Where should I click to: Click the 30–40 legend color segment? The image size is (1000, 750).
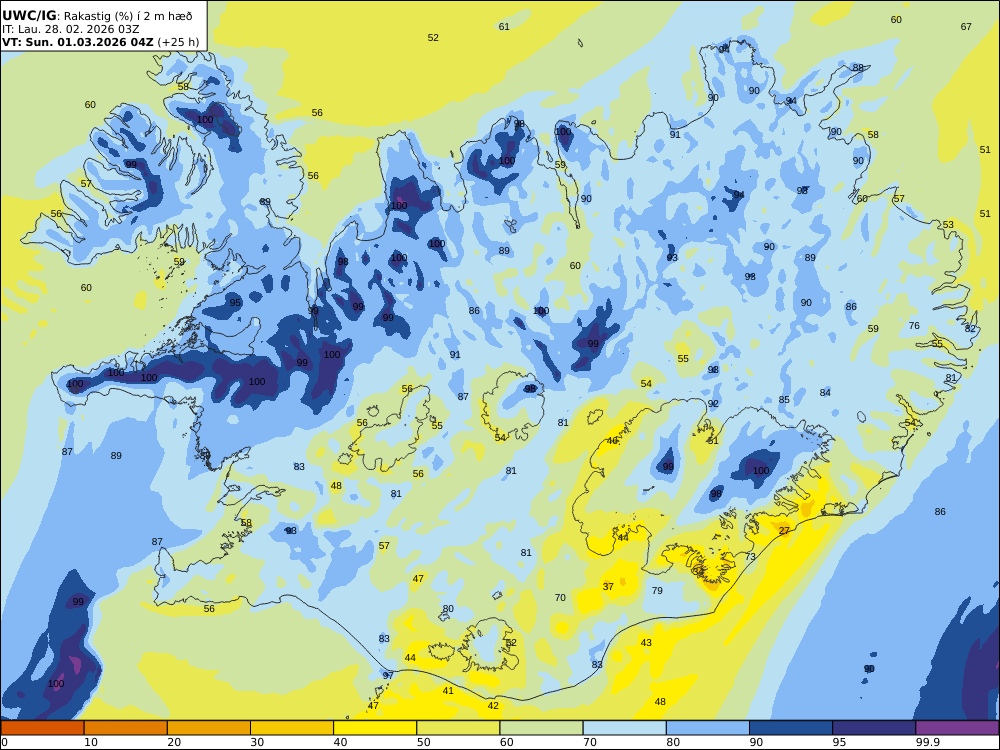[292, 728]
